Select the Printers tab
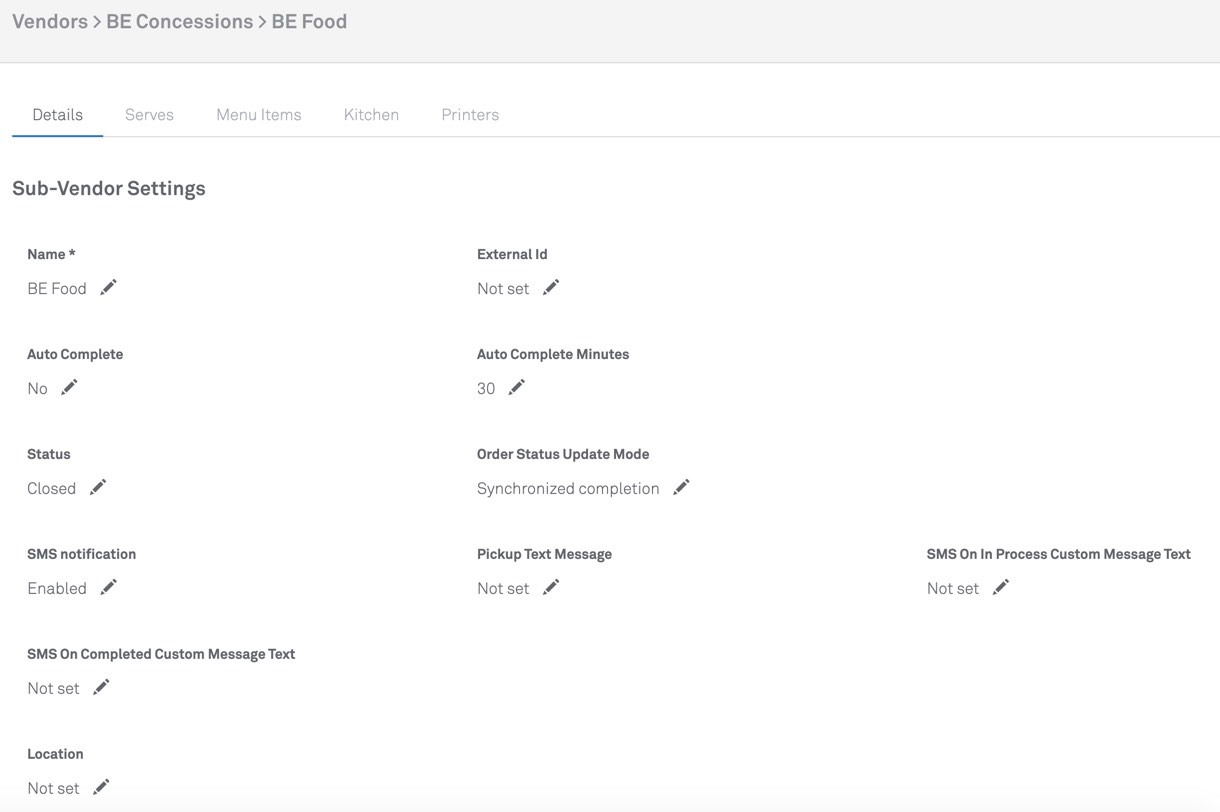Image resolution: width=1220 pixels, height=812 pixels. (470, 115)
